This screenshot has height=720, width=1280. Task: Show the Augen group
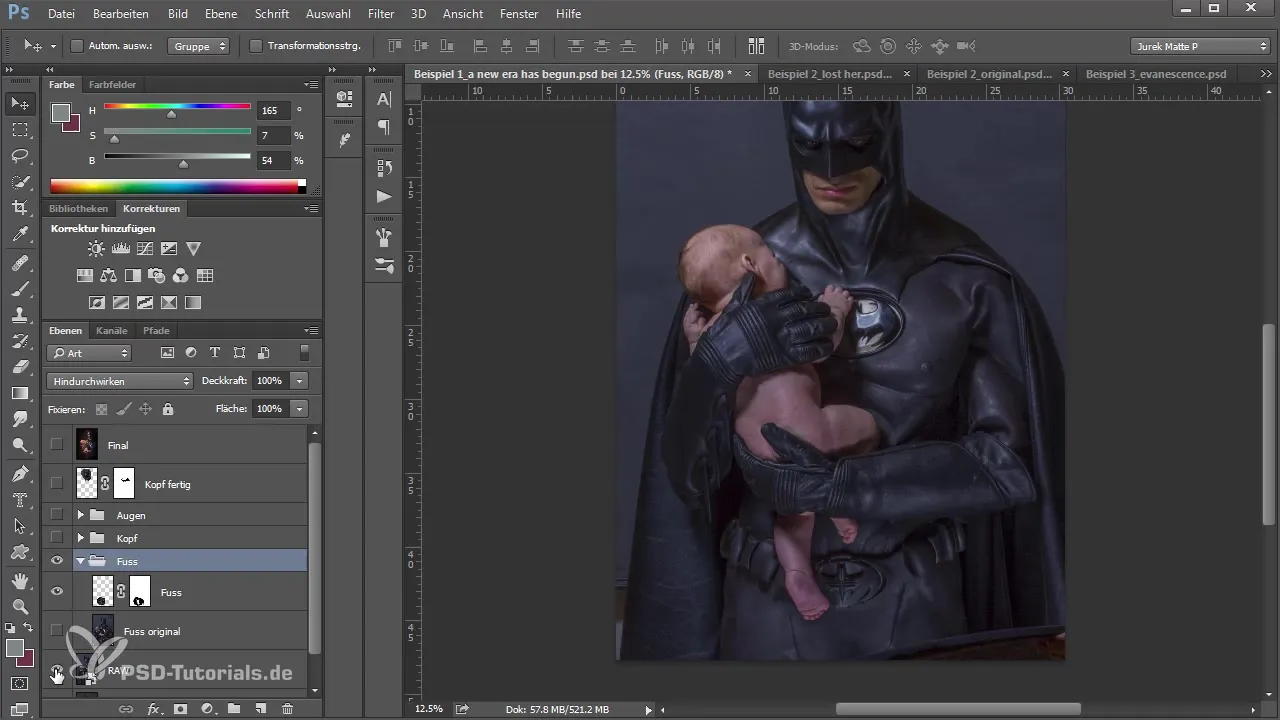pos(57,515)
